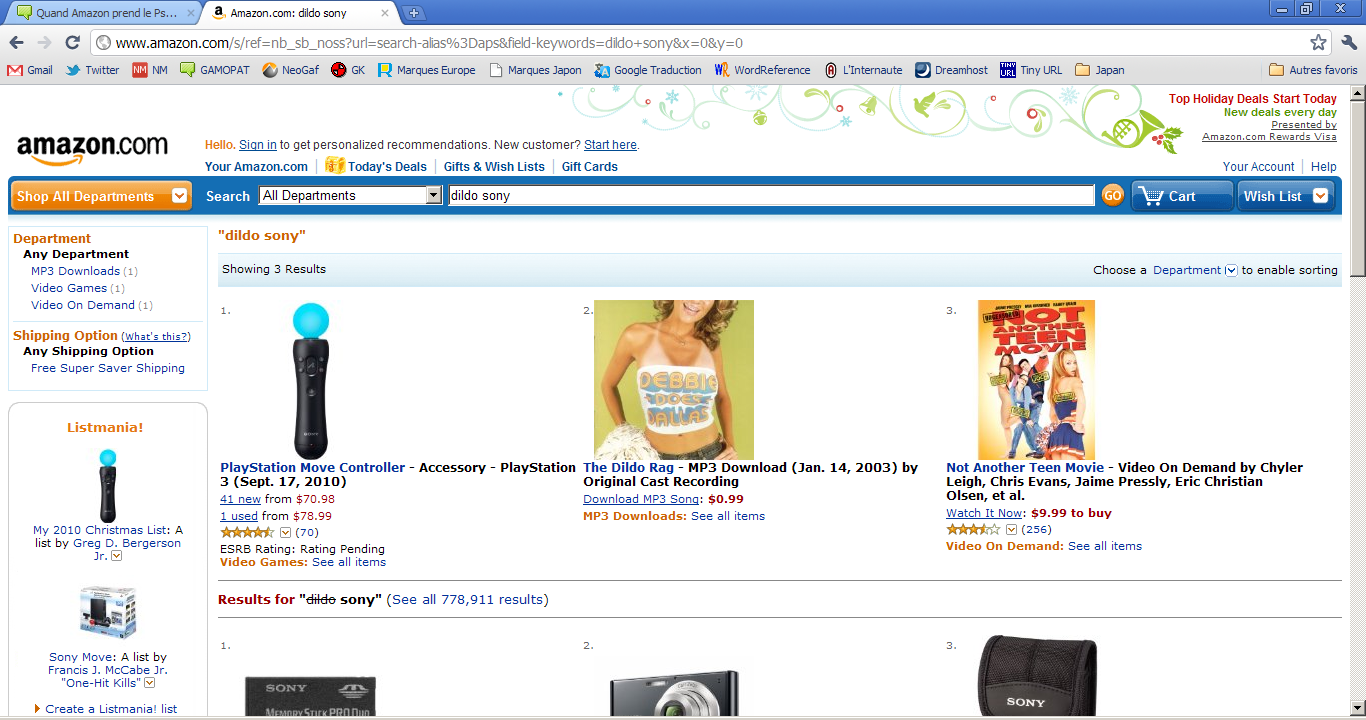Image resolution: width=1366 pixels, height=720 pixels.
Task: Click the 41 new offers link
Action: [240, 499]
